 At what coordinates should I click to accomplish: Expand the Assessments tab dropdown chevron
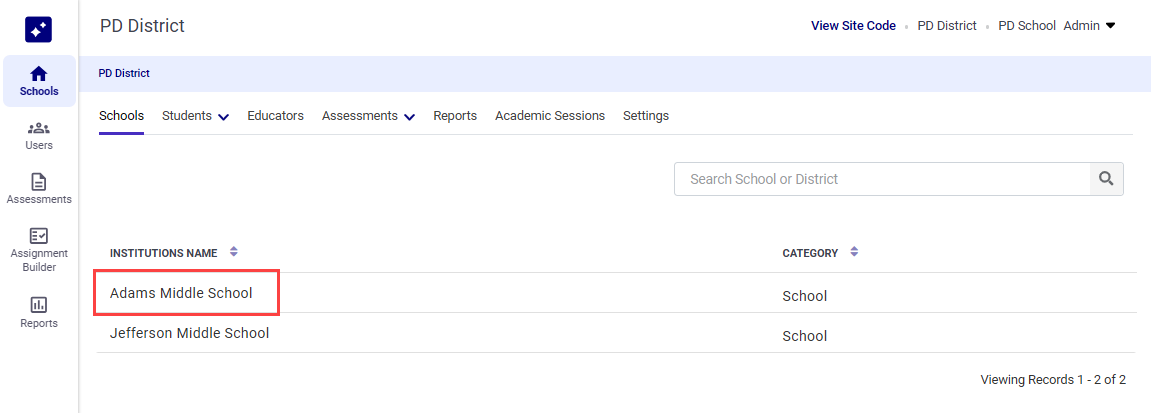[410, 117]
